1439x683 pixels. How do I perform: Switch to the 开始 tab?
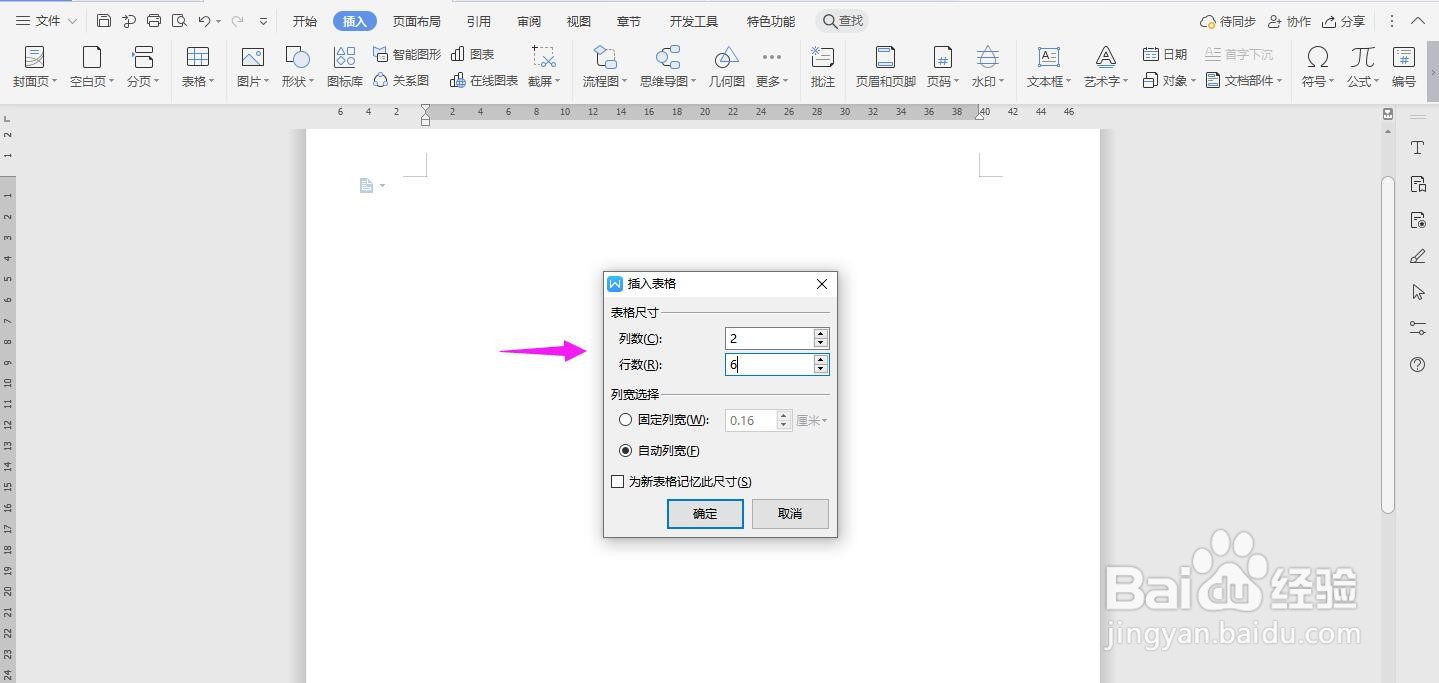(305, 21)
